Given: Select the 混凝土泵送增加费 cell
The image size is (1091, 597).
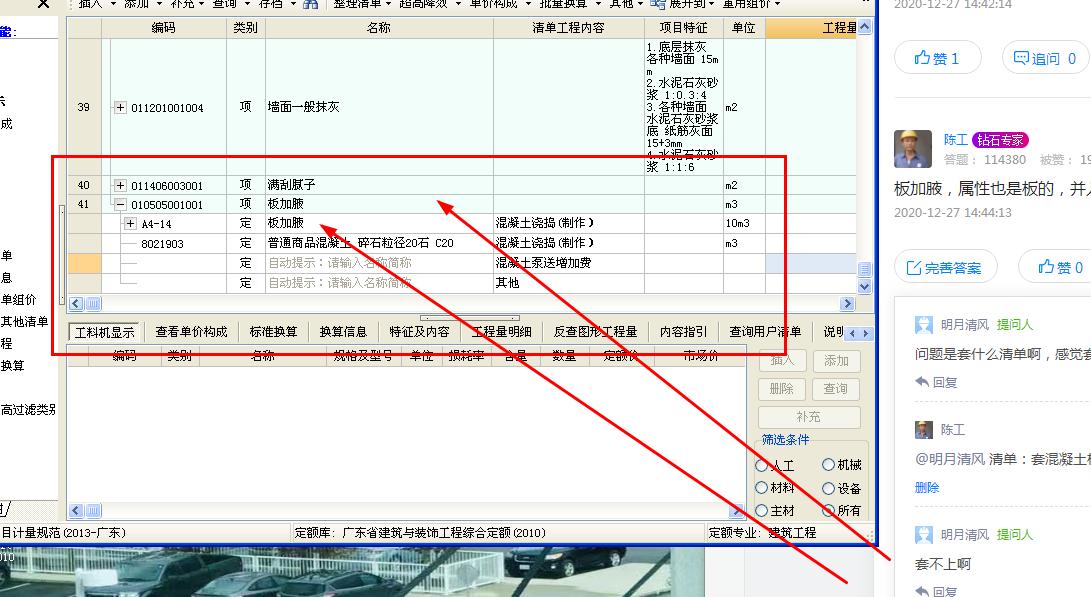Looking at the screenshot, I should click(568, 263).
